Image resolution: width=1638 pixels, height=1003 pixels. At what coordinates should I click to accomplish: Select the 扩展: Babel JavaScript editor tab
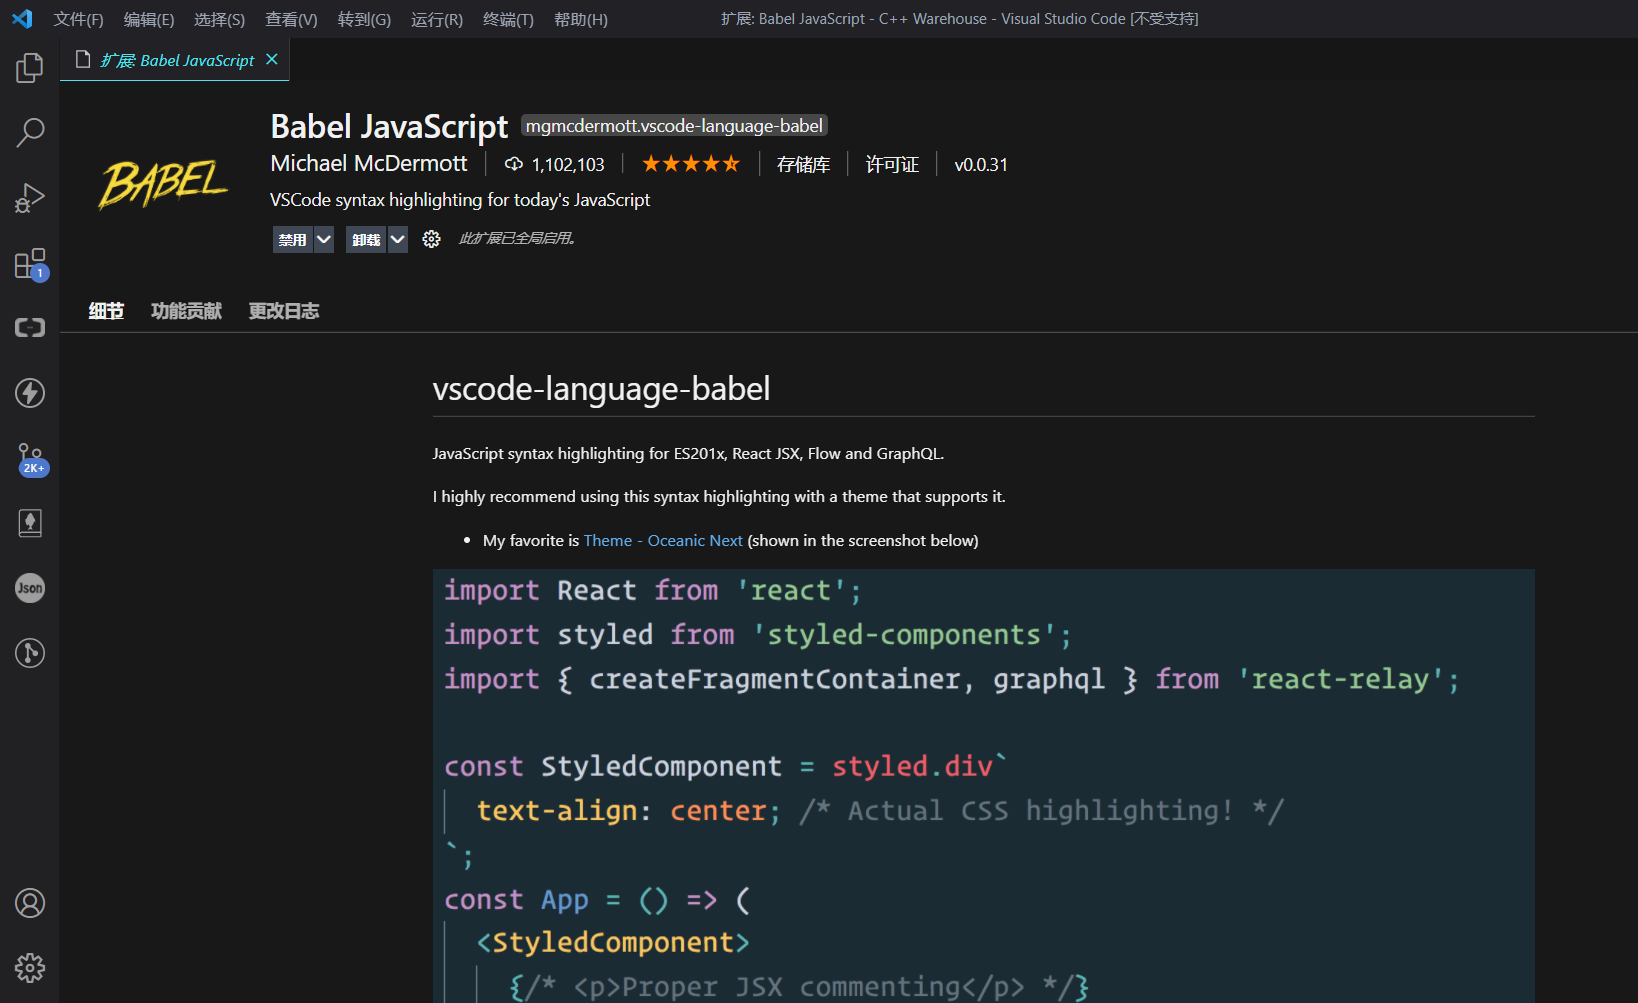(175, 60)
